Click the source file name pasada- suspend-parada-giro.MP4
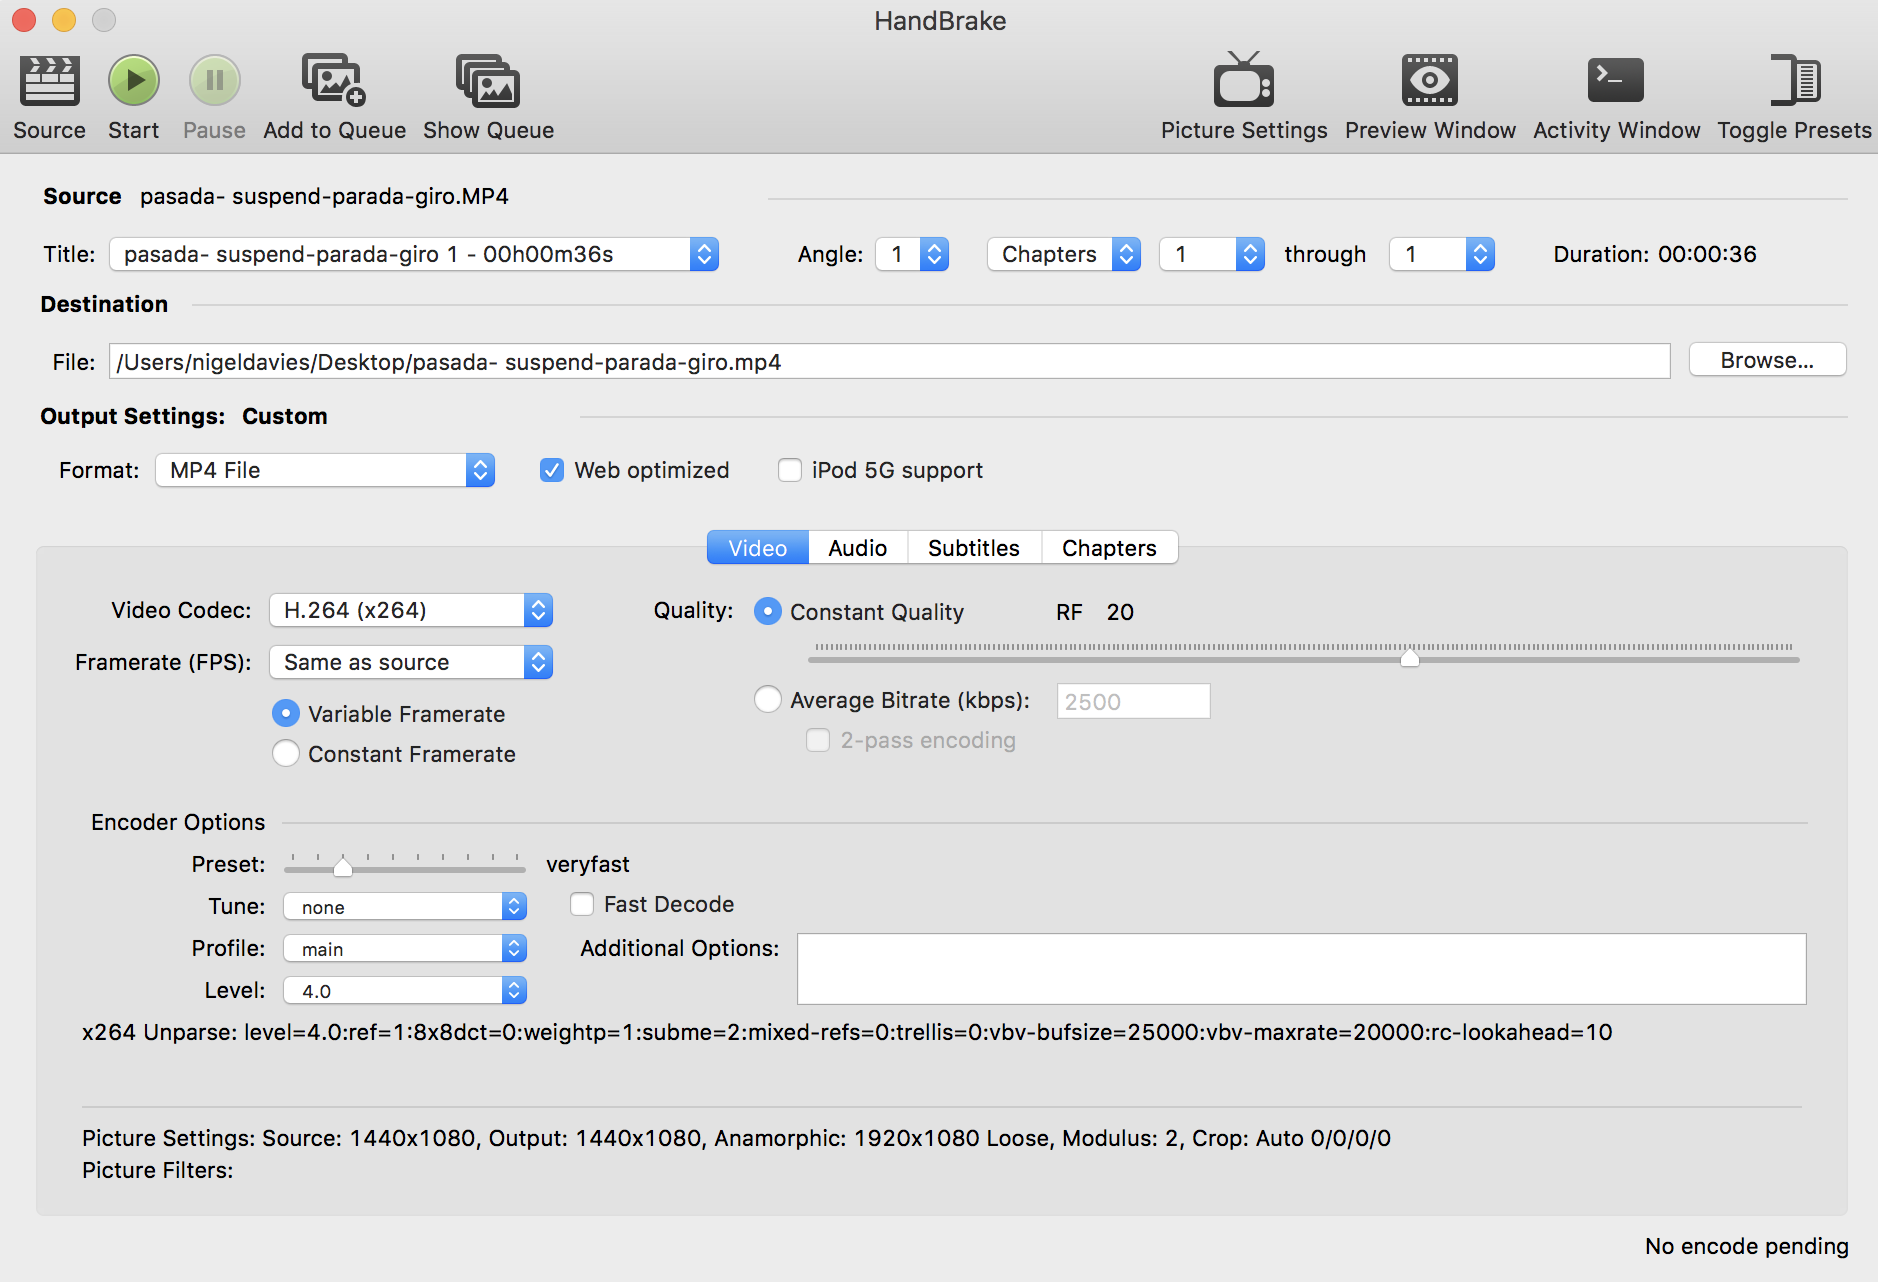Image resolution: width=1878 pixels, height=1282 pixels. pyautogui.click(x=324, y=196)
